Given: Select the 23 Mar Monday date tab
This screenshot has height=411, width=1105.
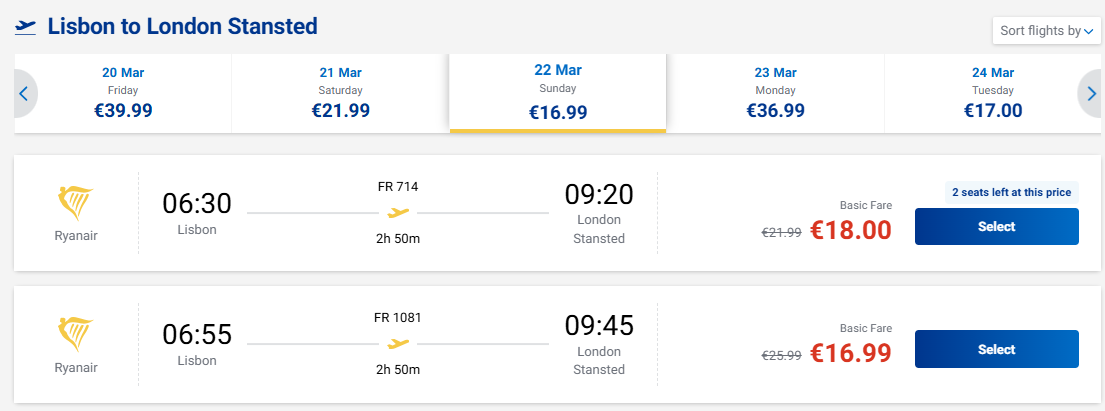Looking at the screenshot, I should click(775, 94).
